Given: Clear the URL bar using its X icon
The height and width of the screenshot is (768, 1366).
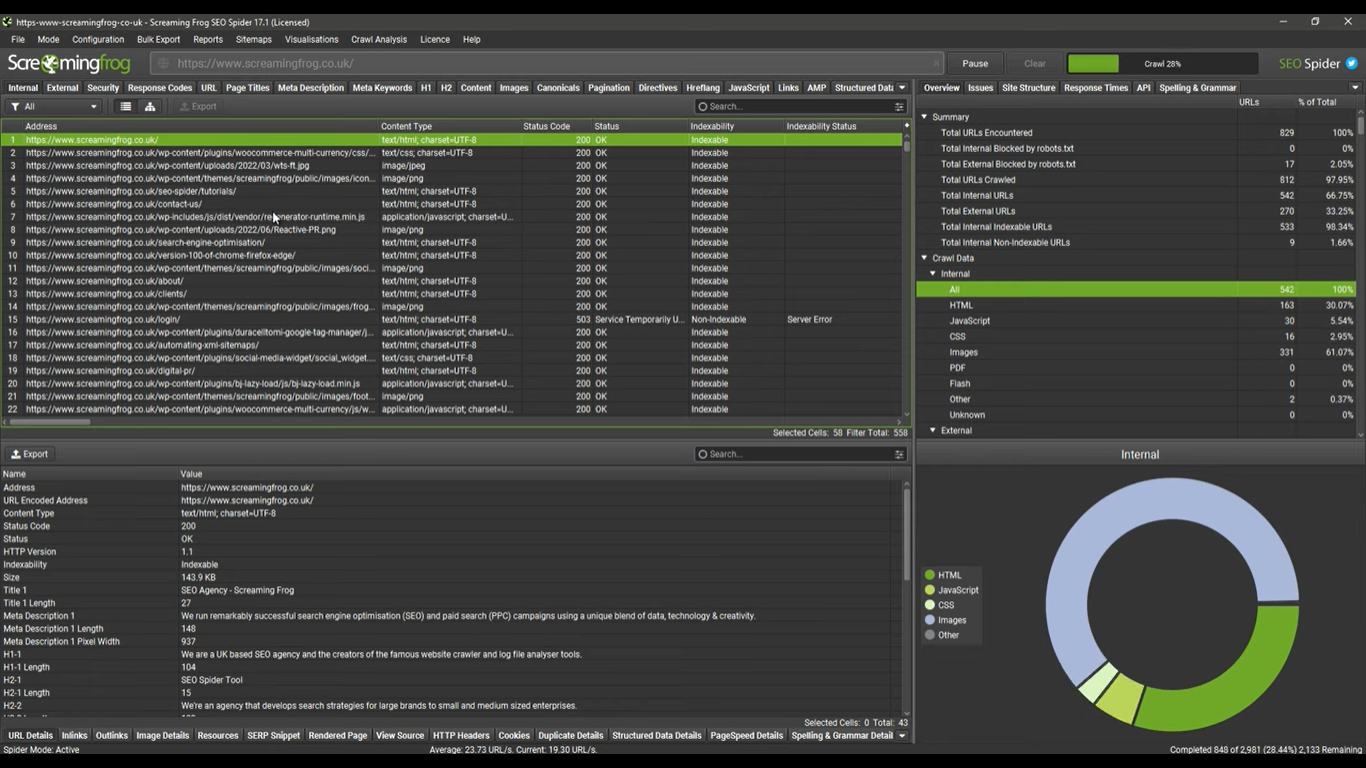Looking at the screenshot, I should 936,63.
